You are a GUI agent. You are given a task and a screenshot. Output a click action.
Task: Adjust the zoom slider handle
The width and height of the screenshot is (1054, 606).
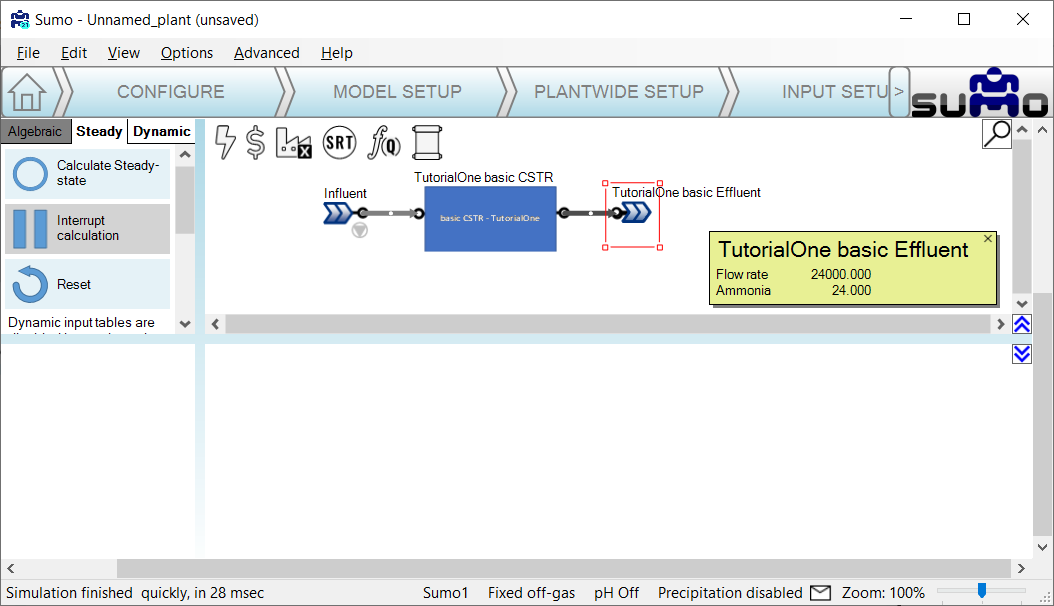(982, 591)
